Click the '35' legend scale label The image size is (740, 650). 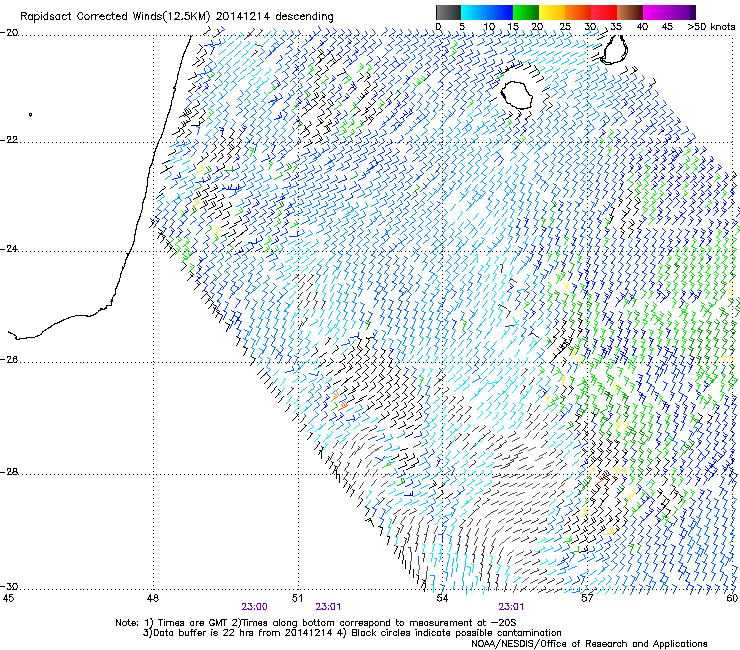616,27
